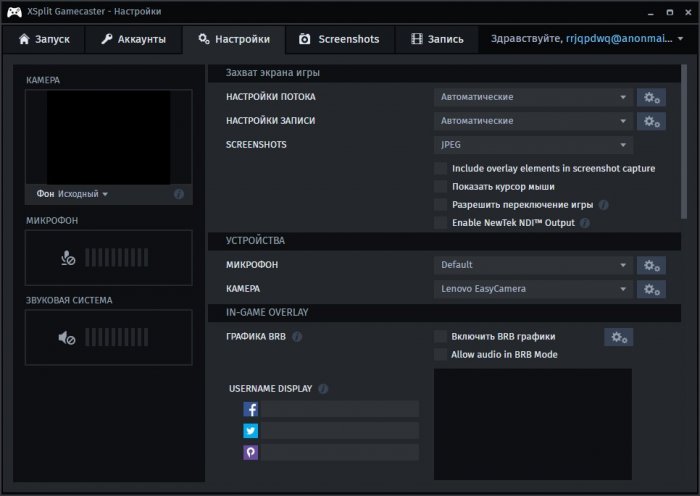Click the microphone device gear icon
700x496 pixels.
650,265
